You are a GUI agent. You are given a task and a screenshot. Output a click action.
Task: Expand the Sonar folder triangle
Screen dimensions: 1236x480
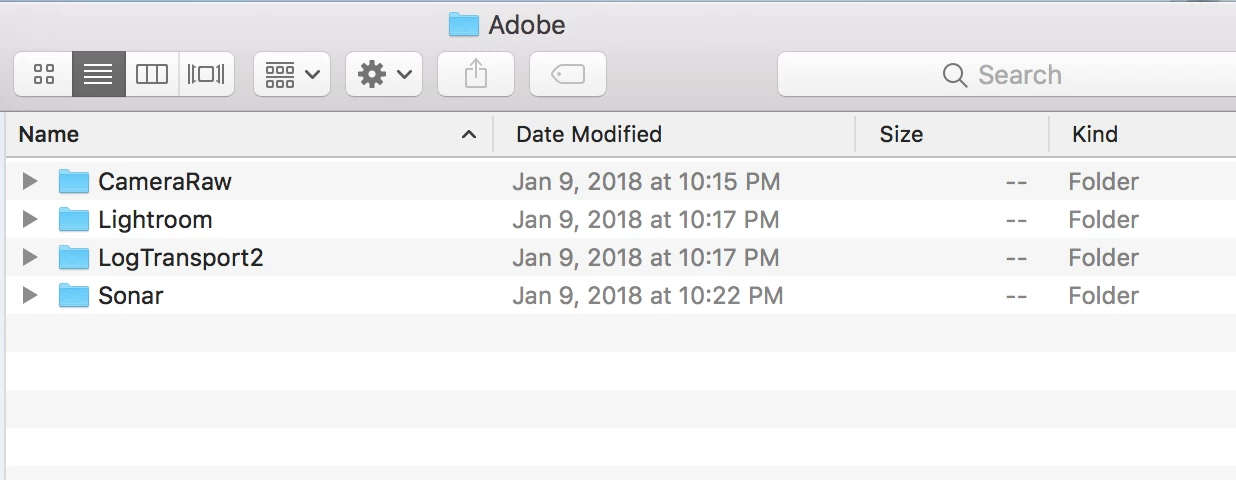pyautogui.click(x=30, y=295)
